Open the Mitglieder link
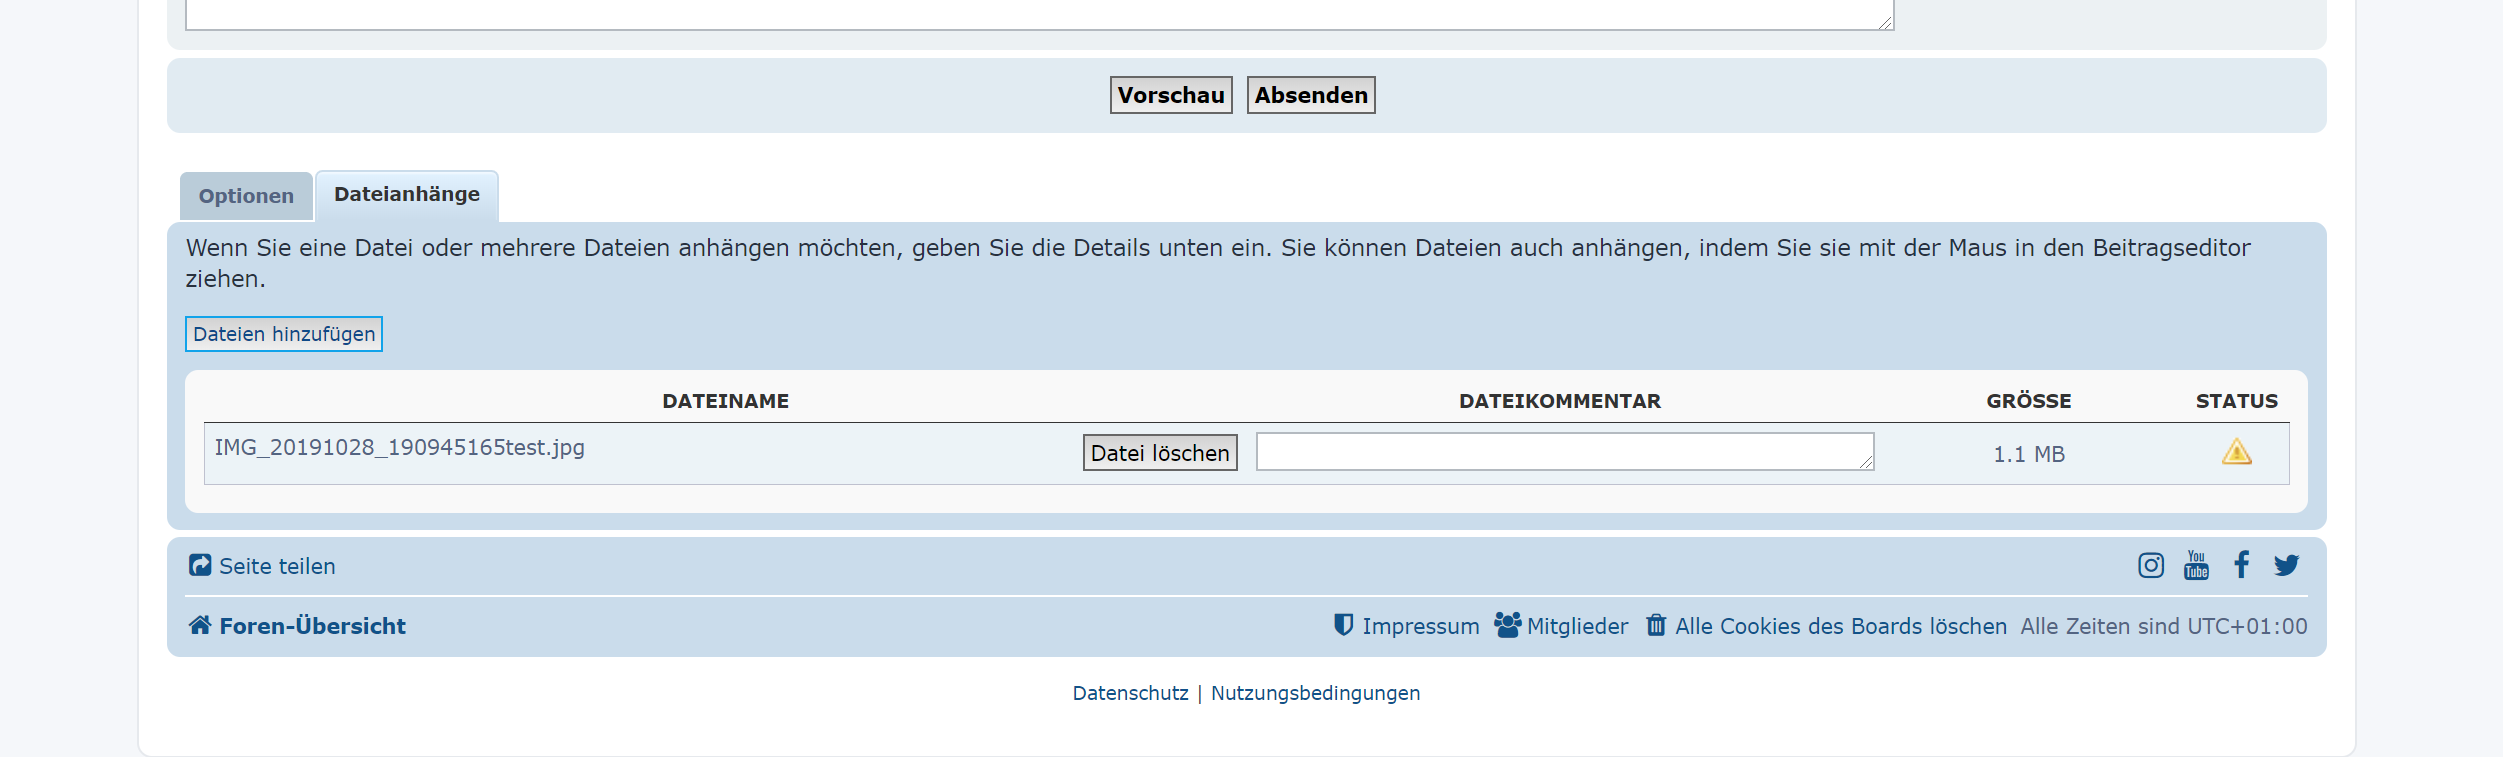The width and height of the screenshot is (2503, 757). [x=1577, y=627]
